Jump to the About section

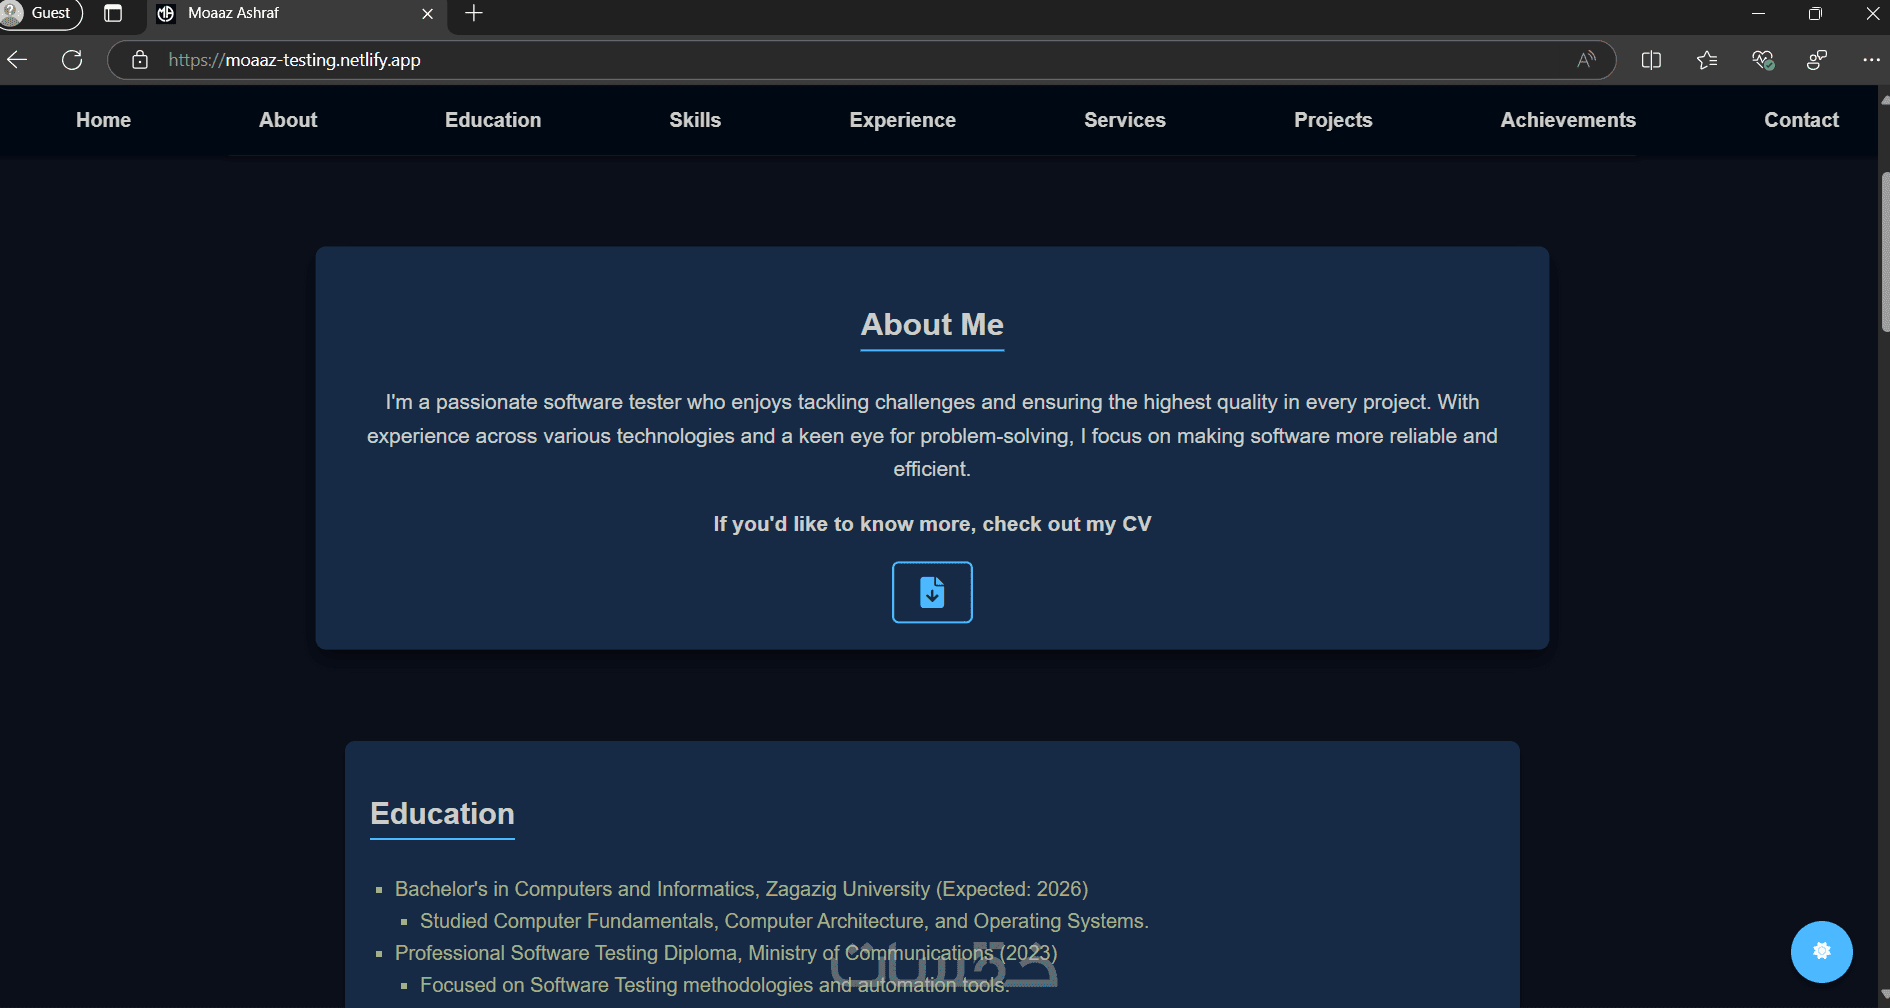[288, 120]
